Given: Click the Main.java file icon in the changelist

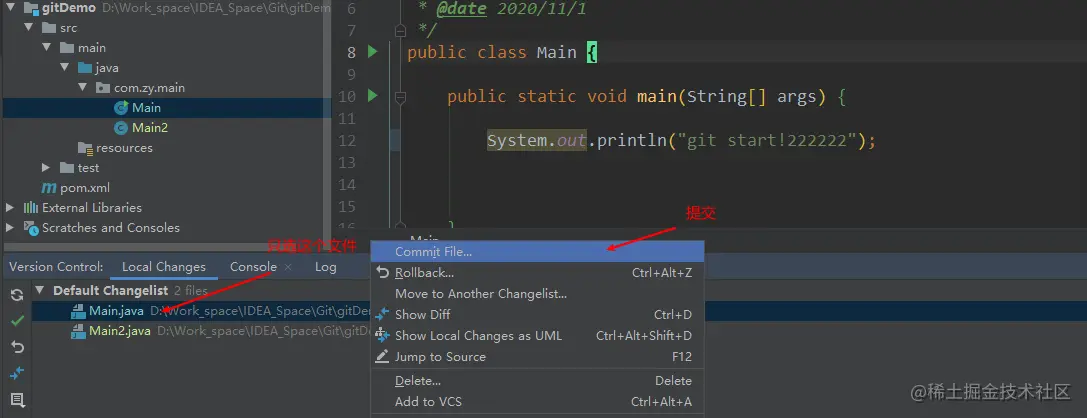Looking at the screenshot, I should [x=79, y=311].
